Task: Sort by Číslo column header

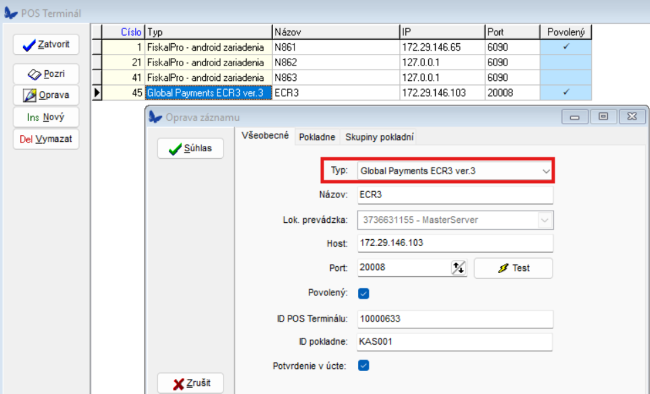Action: tap(123, 32)
